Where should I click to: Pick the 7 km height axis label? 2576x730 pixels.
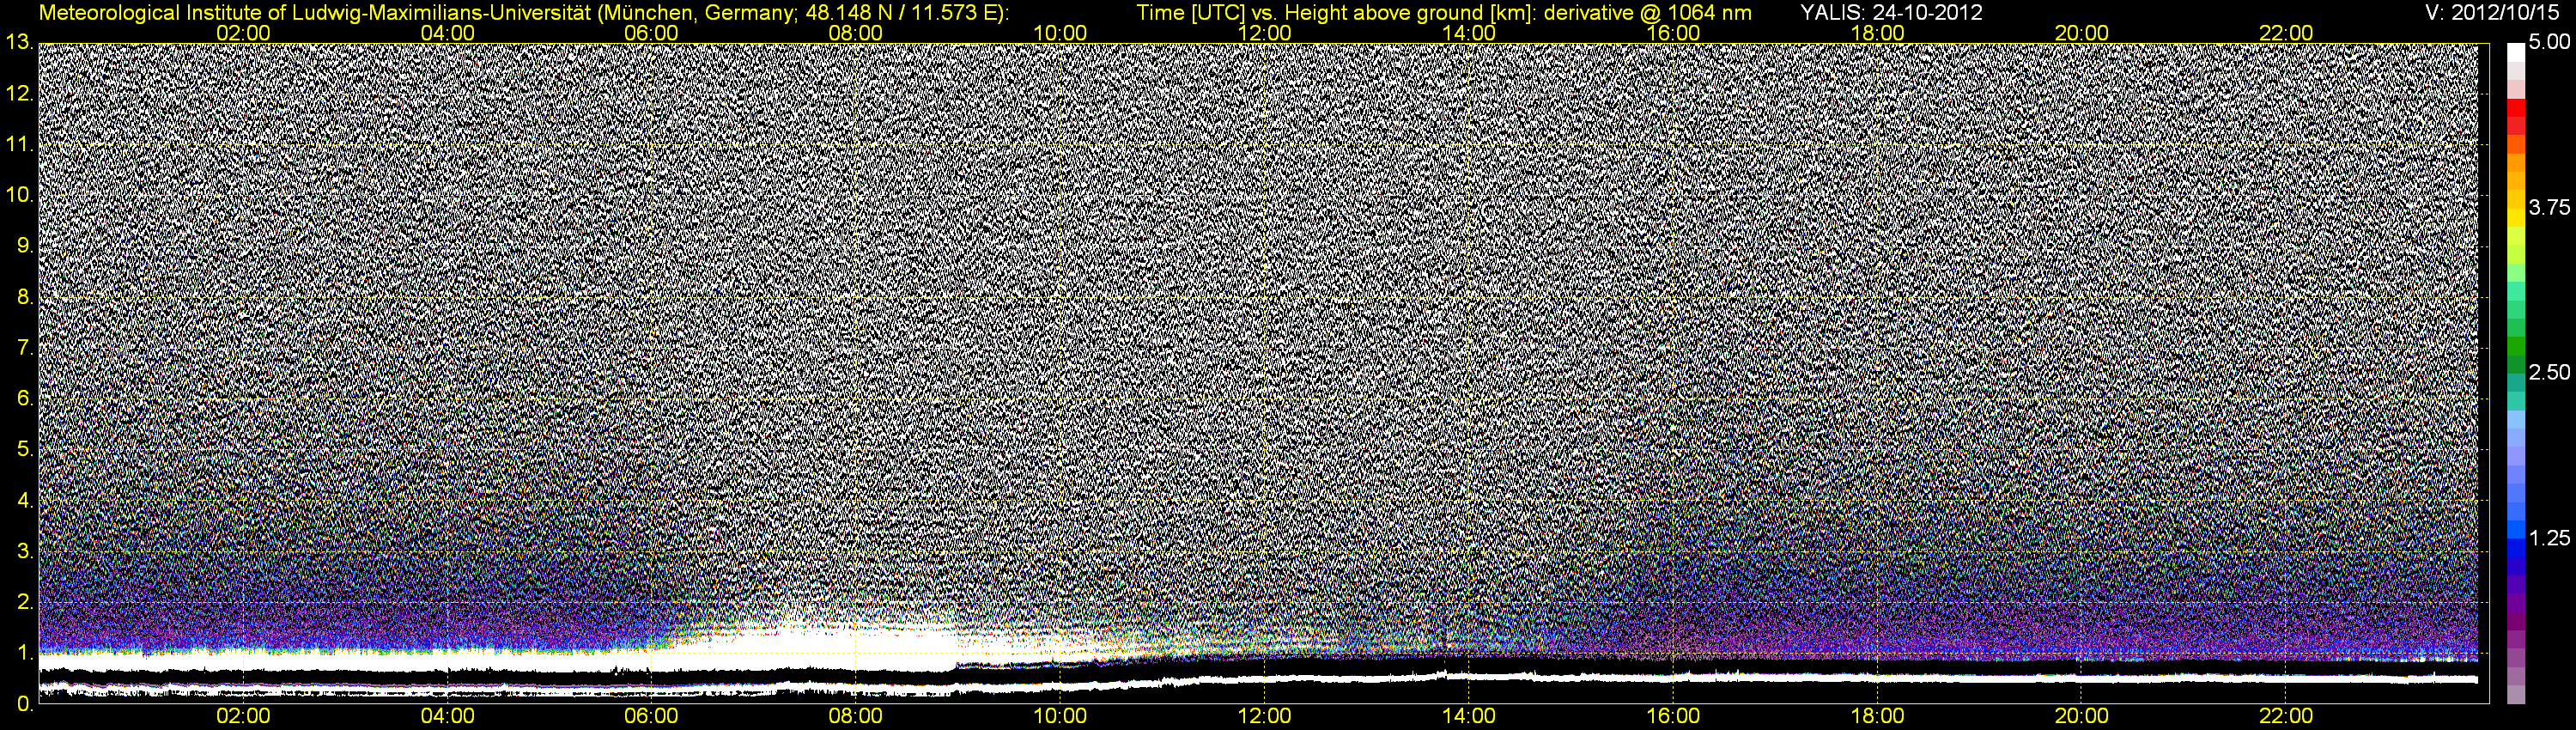click(x=25, y=348)
